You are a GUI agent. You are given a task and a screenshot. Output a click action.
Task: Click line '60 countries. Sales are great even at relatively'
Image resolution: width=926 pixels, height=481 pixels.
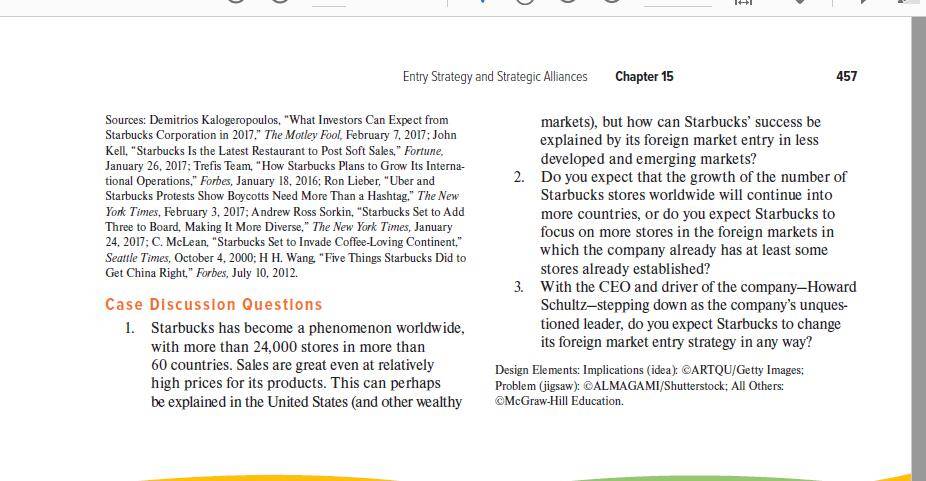tap(292, 365)
